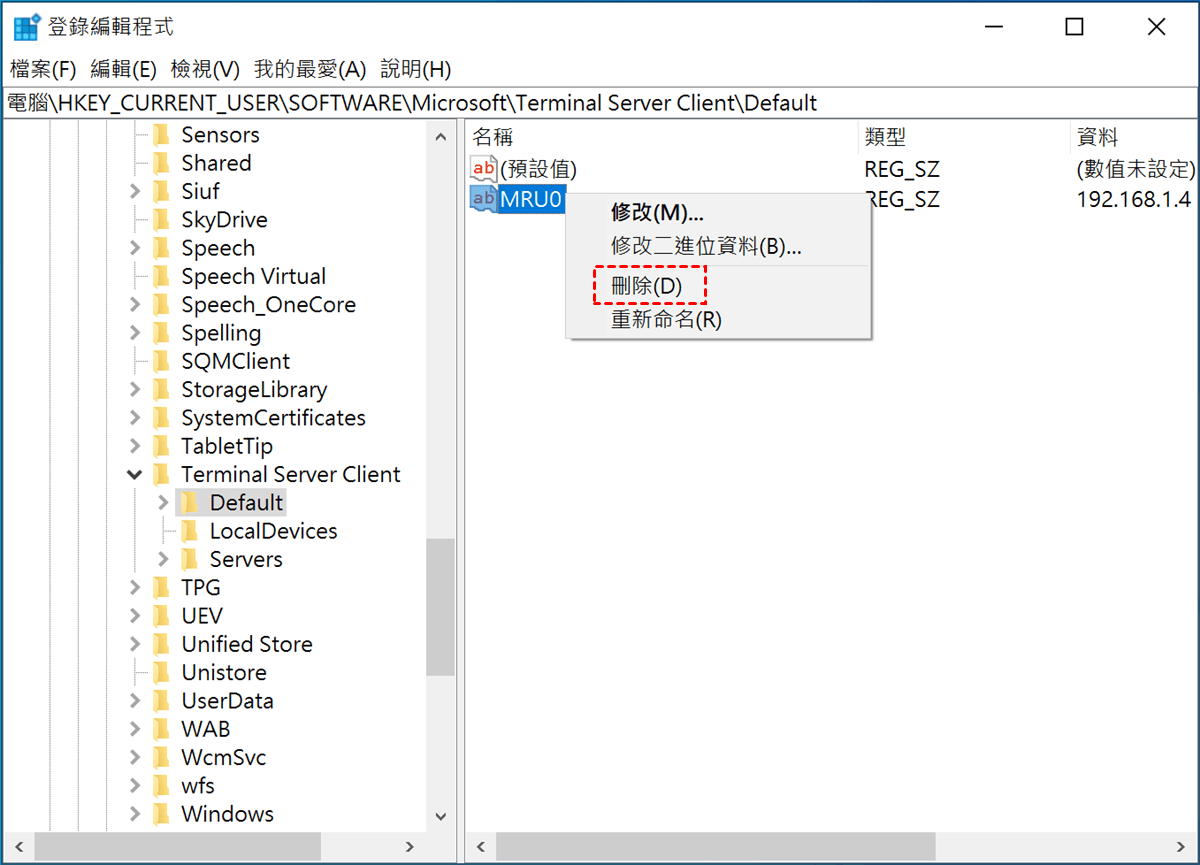Screen dimensions: 1200x865
Task: Expand the StorageLibrary key
Action: 135,390
